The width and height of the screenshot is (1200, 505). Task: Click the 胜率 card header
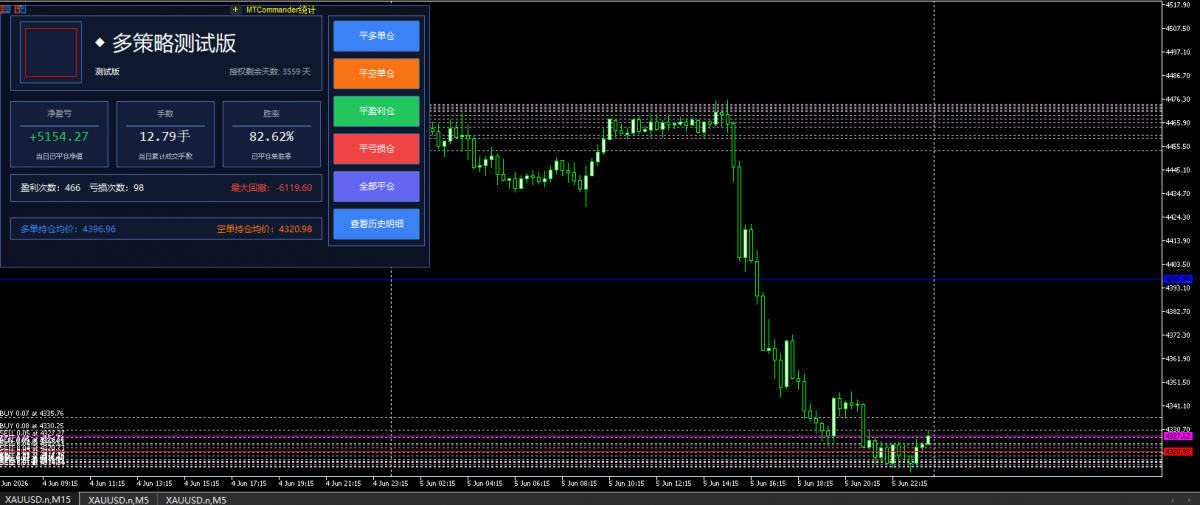271,114
